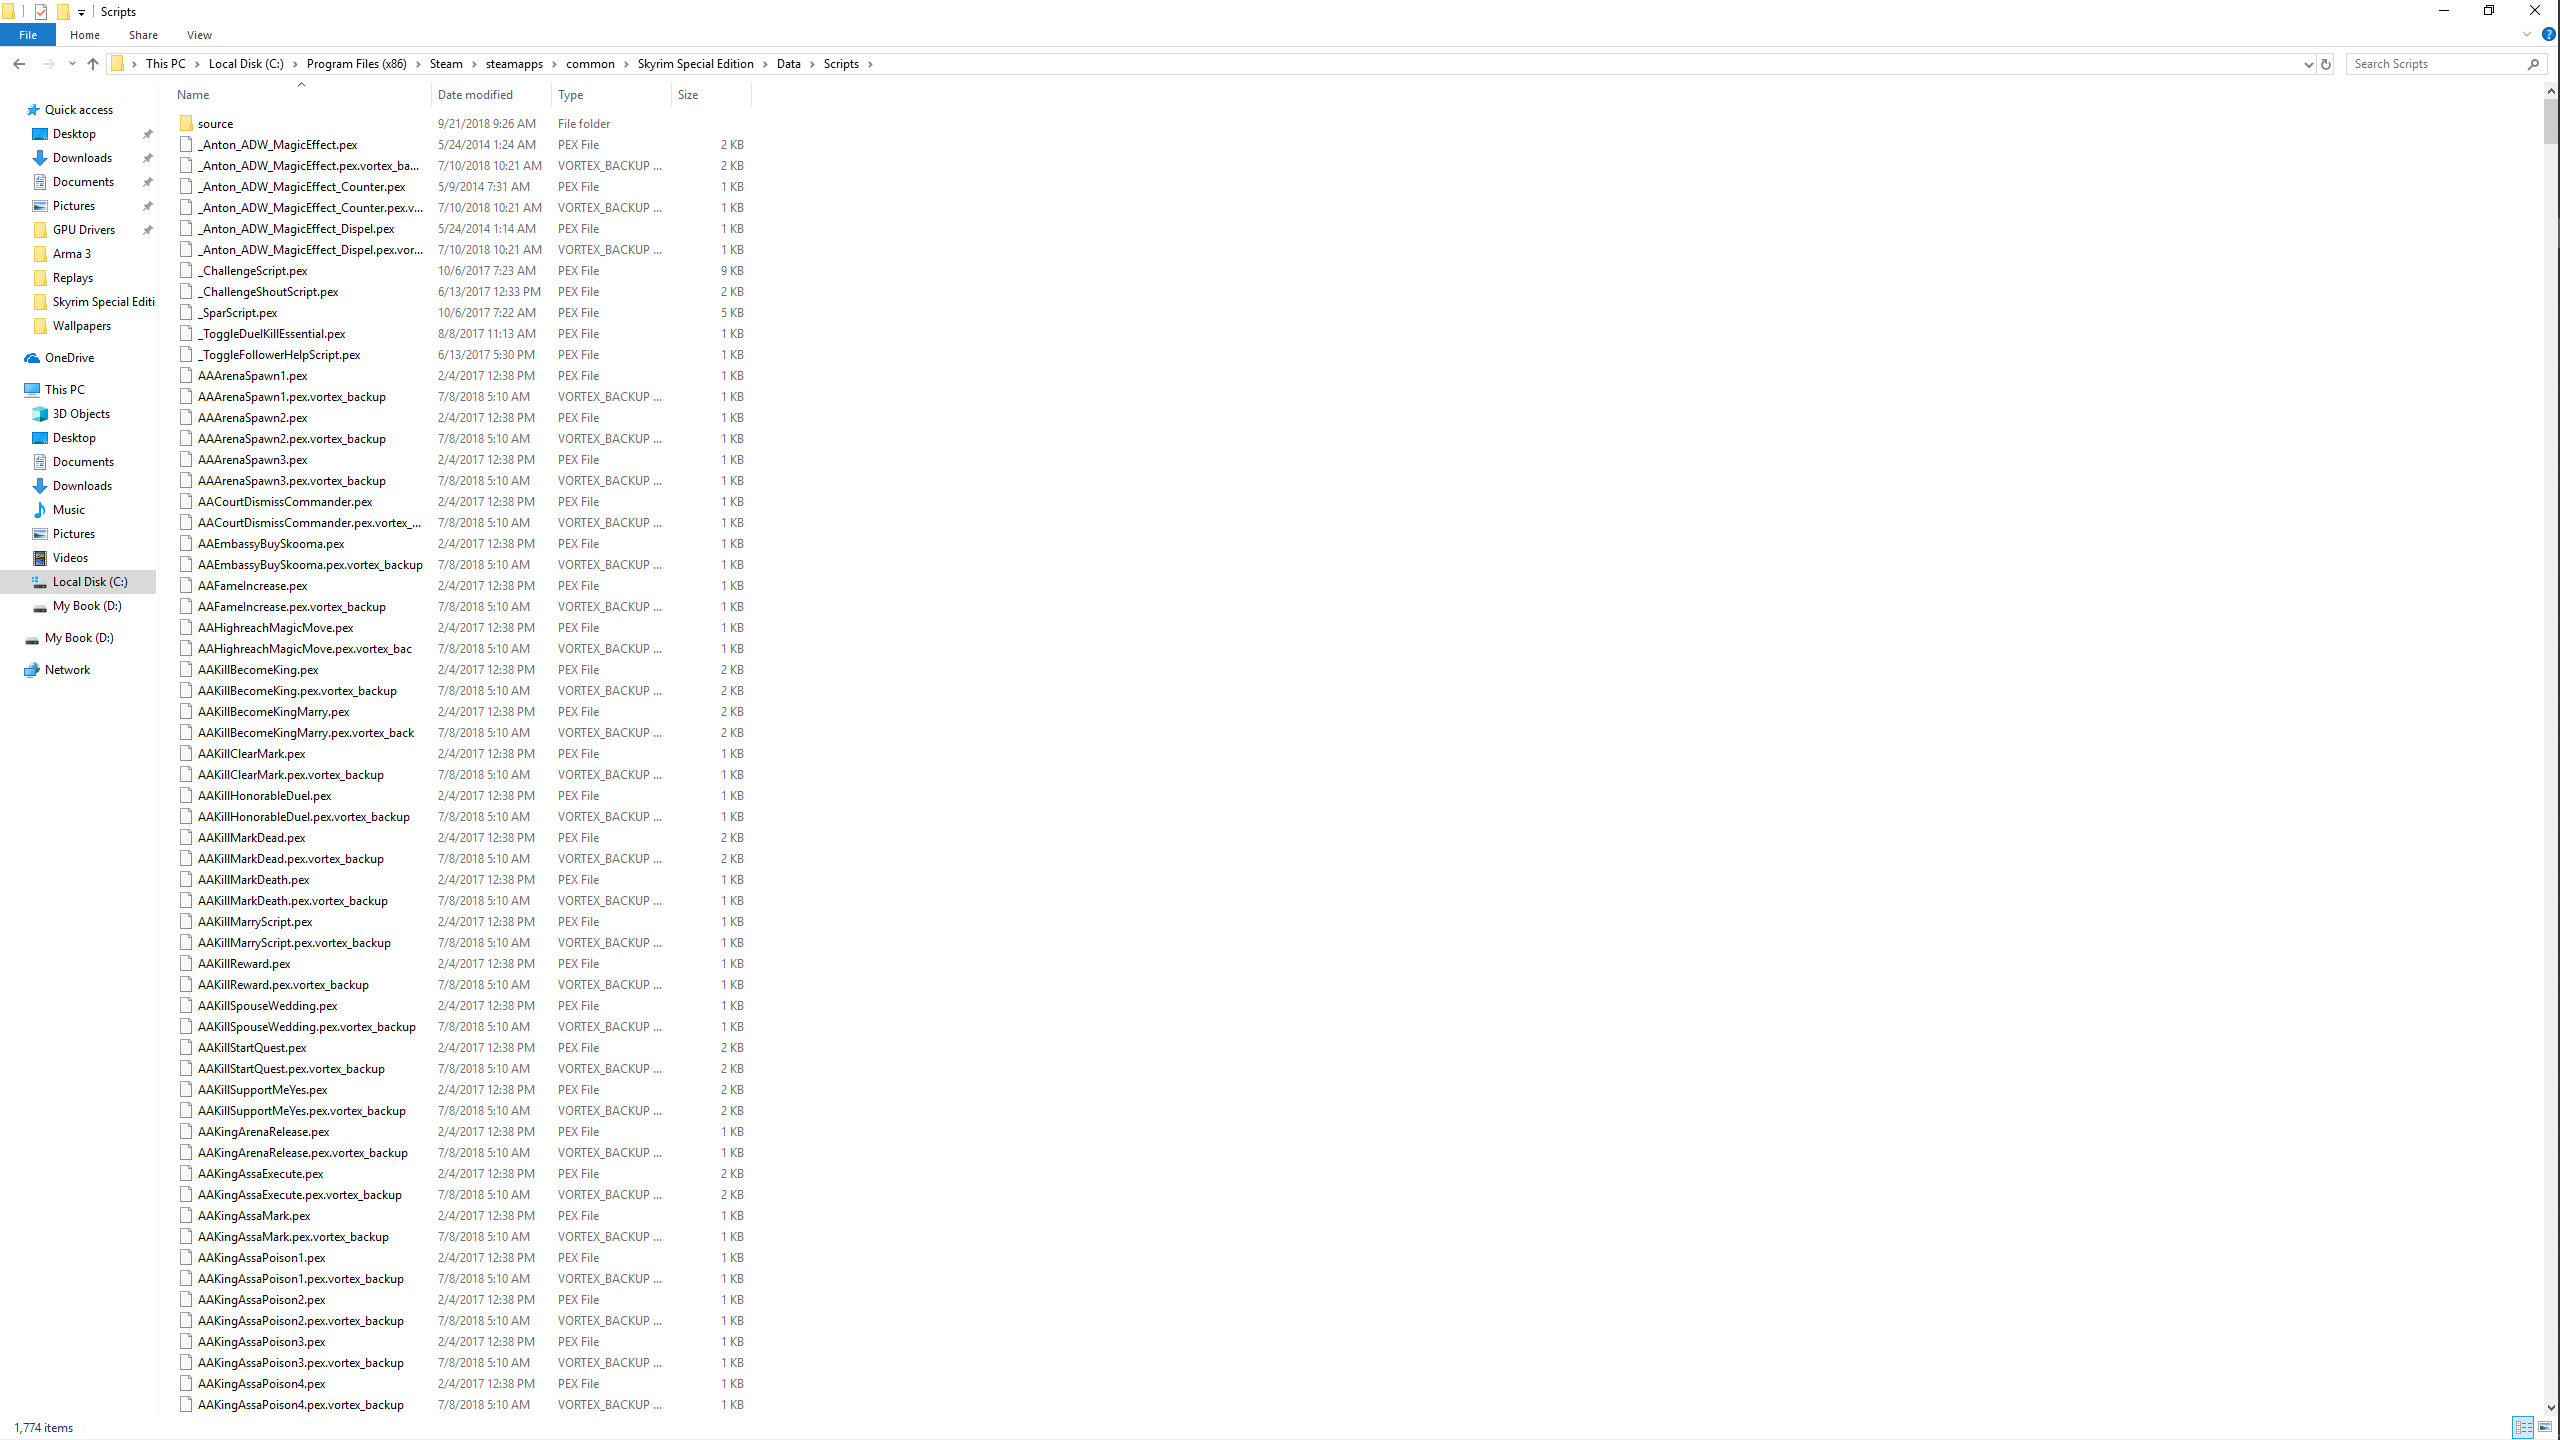Viewport: 2560px width, 1440px height.
Task: Expand the address bar history dropdown
Action: coord(2308,64)
